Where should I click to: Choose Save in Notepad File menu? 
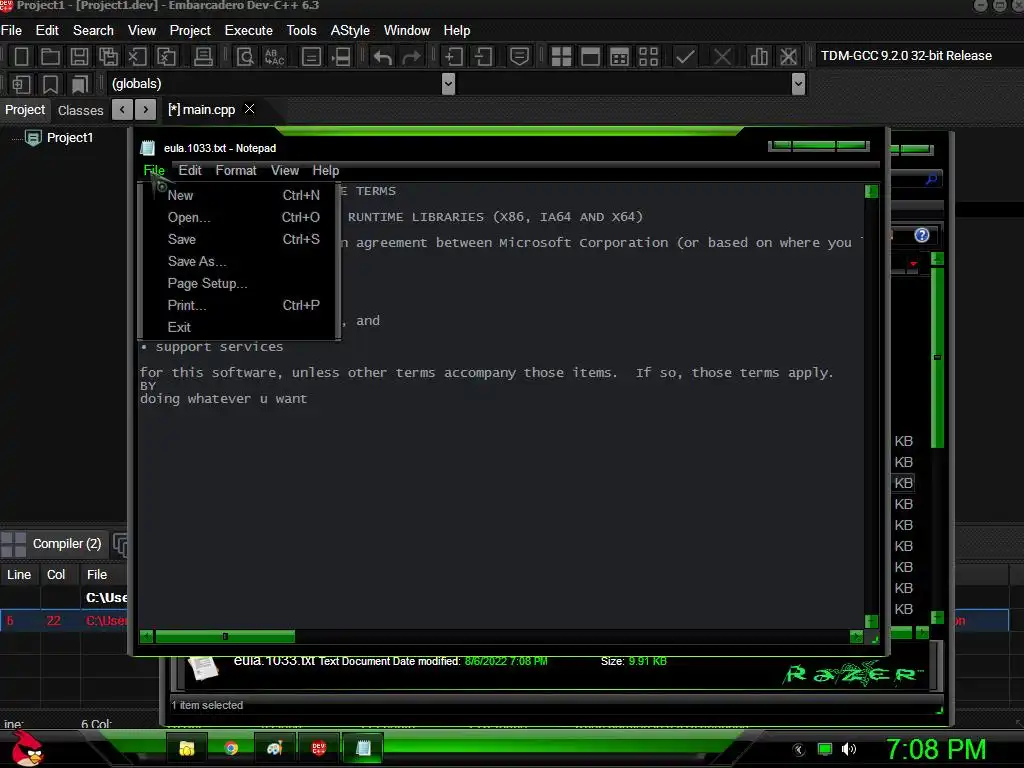pyautogui.click(x=239, y=240)
